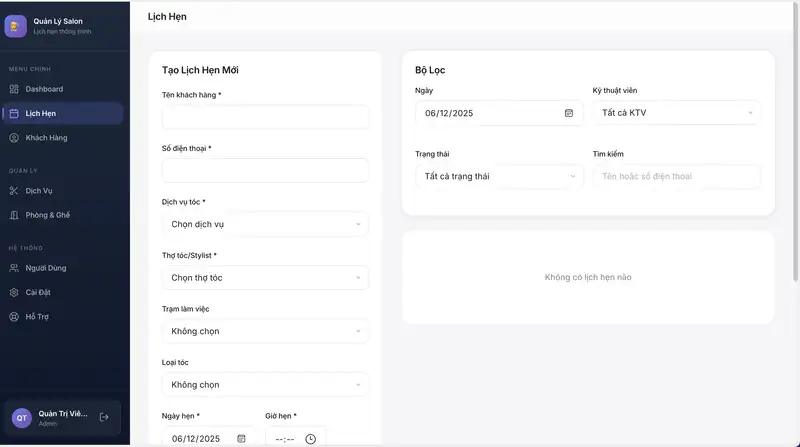800x447 pixels.
Task: Click the Dashboard grid icon
Action: (x=14, y=89)
